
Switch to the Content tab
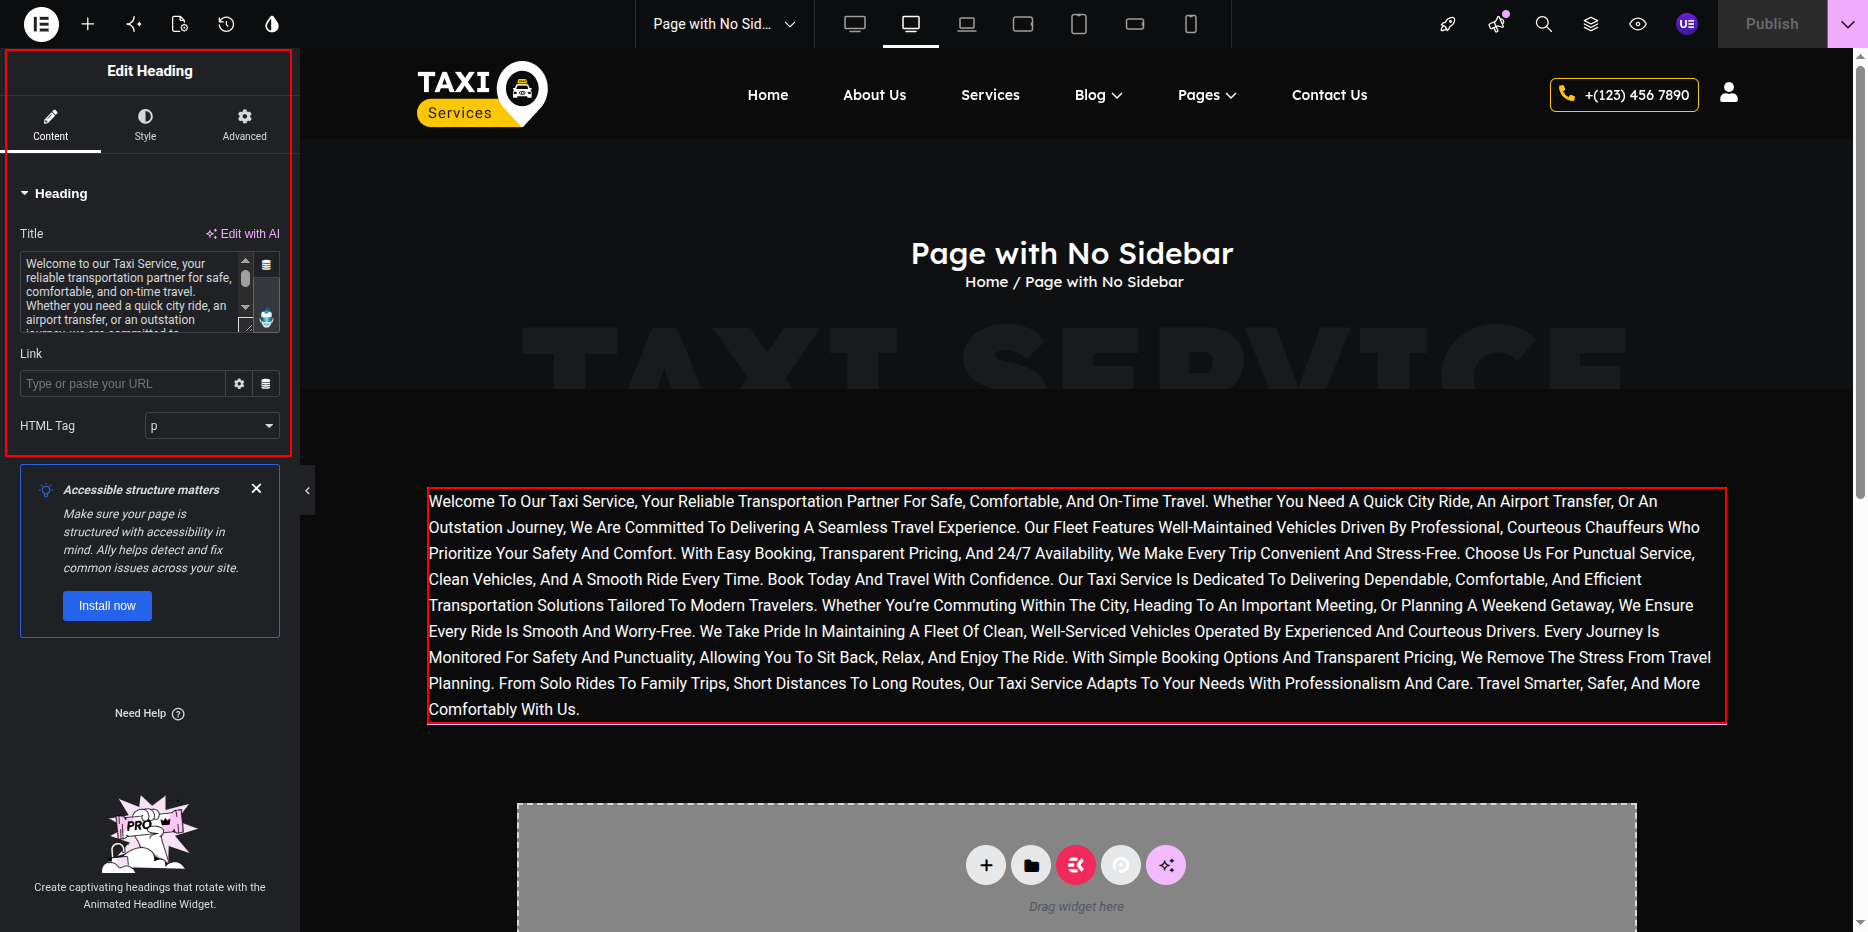[50, 125]
